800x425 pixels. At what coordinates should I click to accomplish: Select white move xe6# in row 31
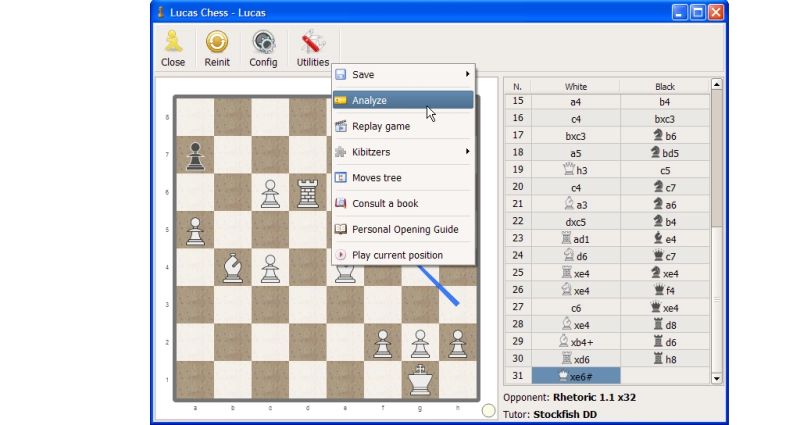tap(576, 376)
